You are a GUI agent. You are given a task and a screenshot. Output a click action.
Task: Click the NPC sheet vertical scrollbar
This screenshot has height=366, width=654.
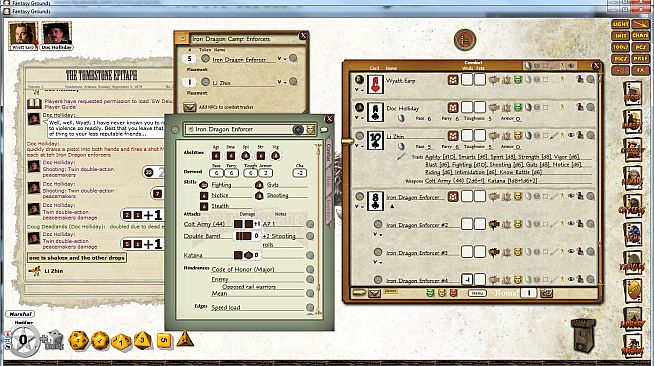pos(319,228)
